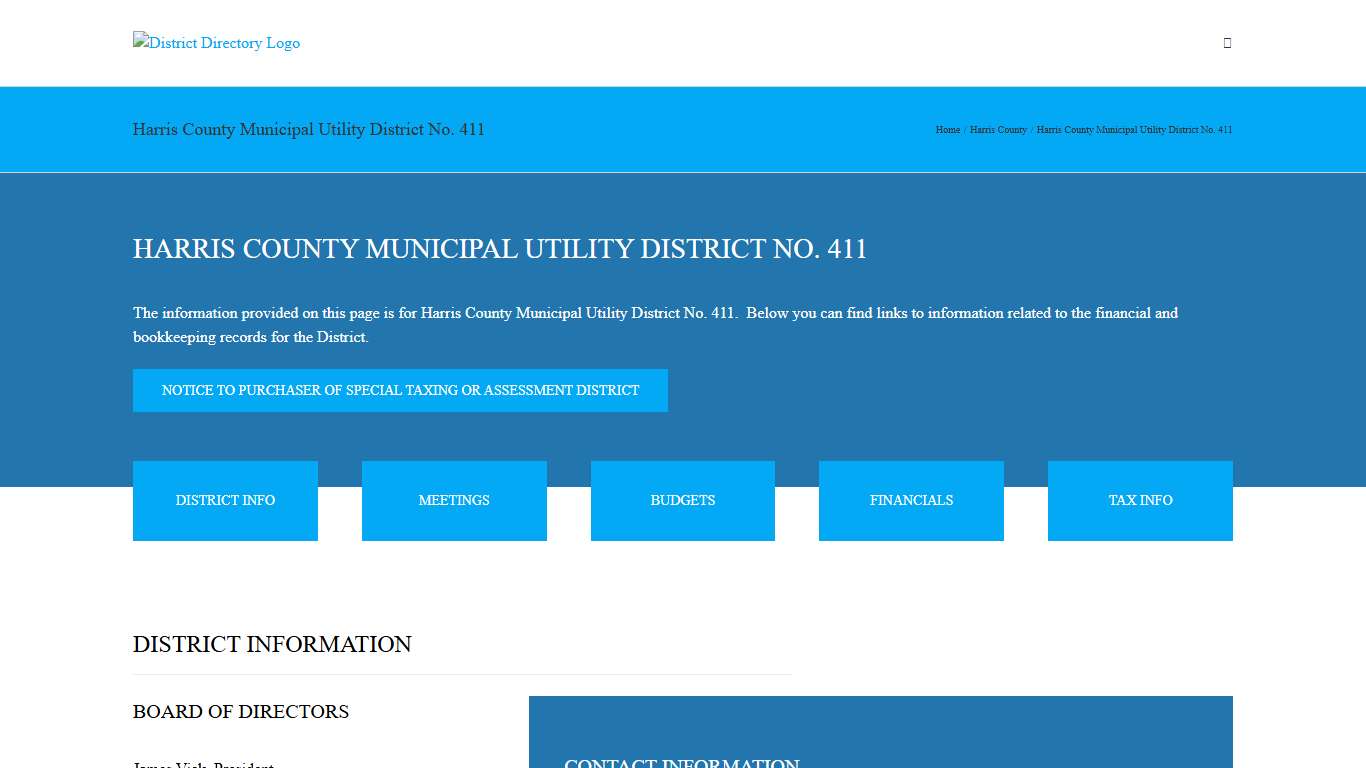Viewport: 1366px width, 768px height.
Task: Open the FINANCIALS navigation tile
Action: click(911, 500)
